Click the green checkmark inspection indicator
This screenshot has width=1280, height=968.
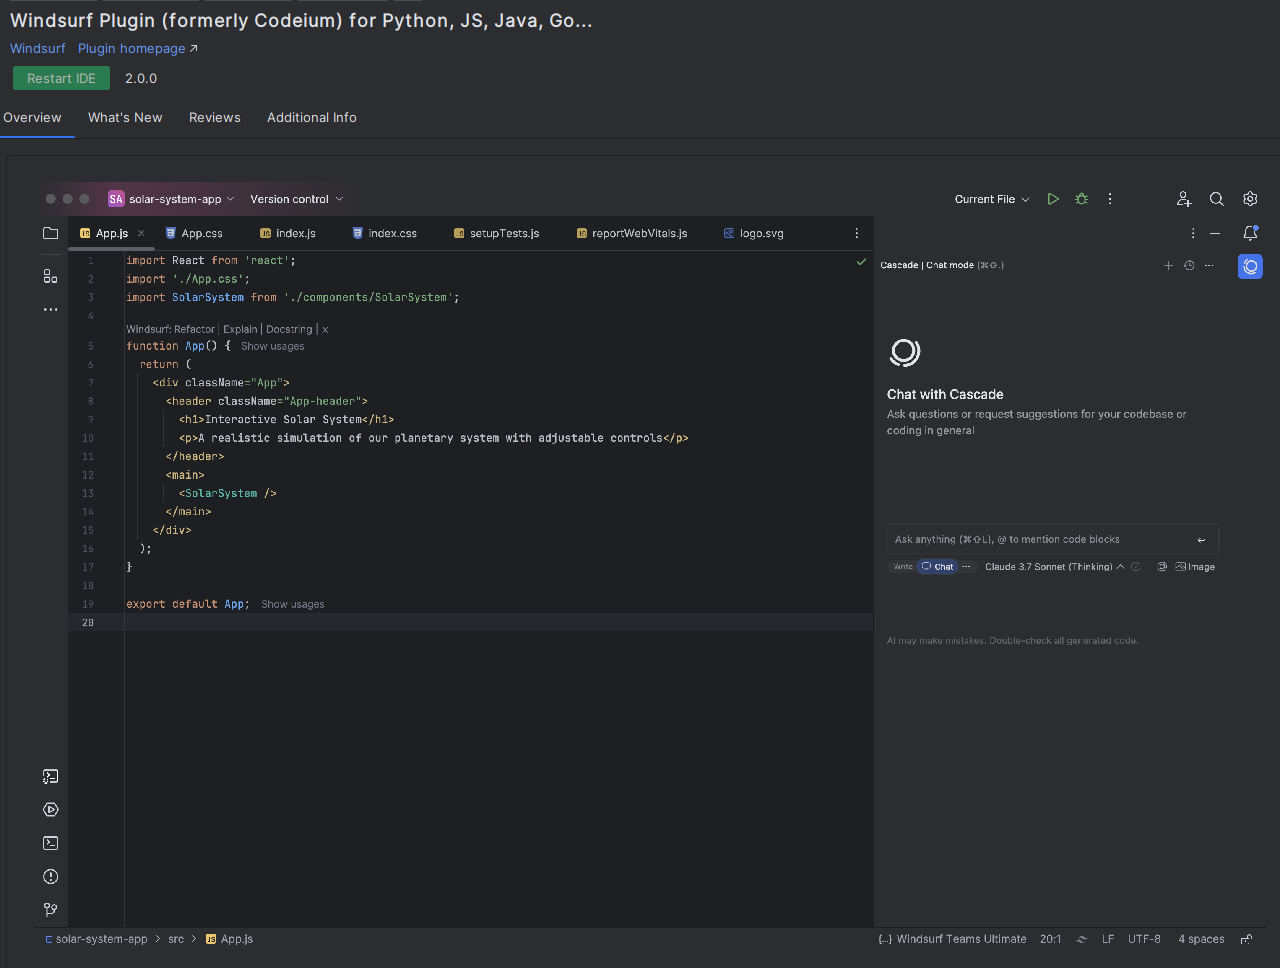click(x=861, y=262)
